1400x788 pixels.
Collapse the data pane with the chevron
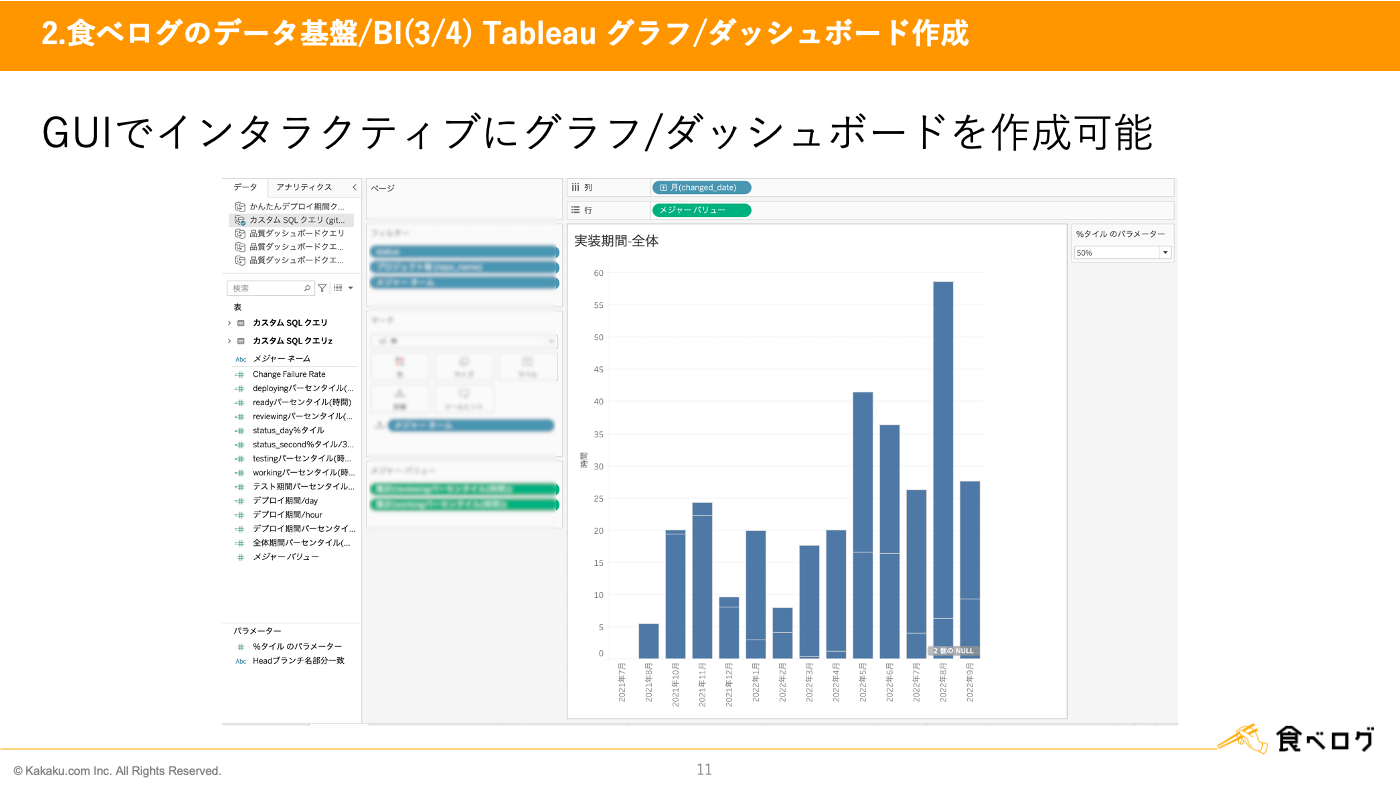(354, 187)
